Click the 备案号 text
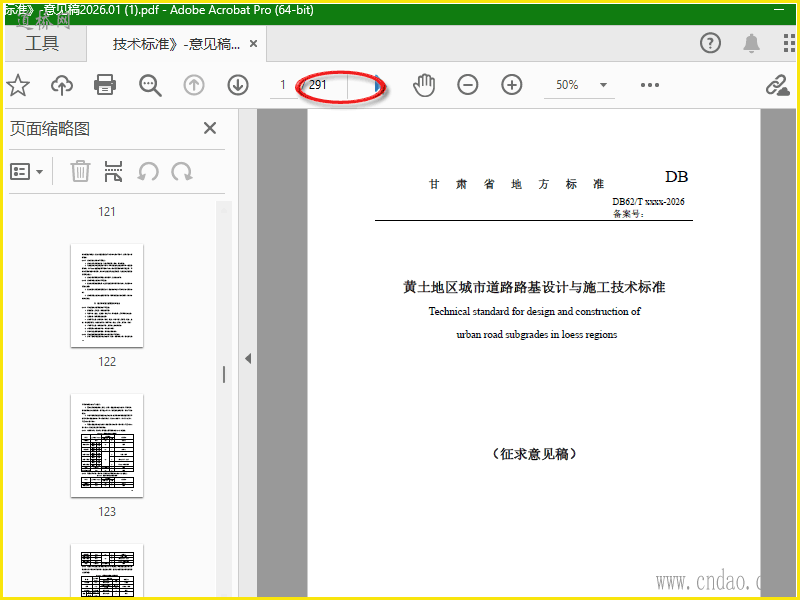 coord(629,214)
